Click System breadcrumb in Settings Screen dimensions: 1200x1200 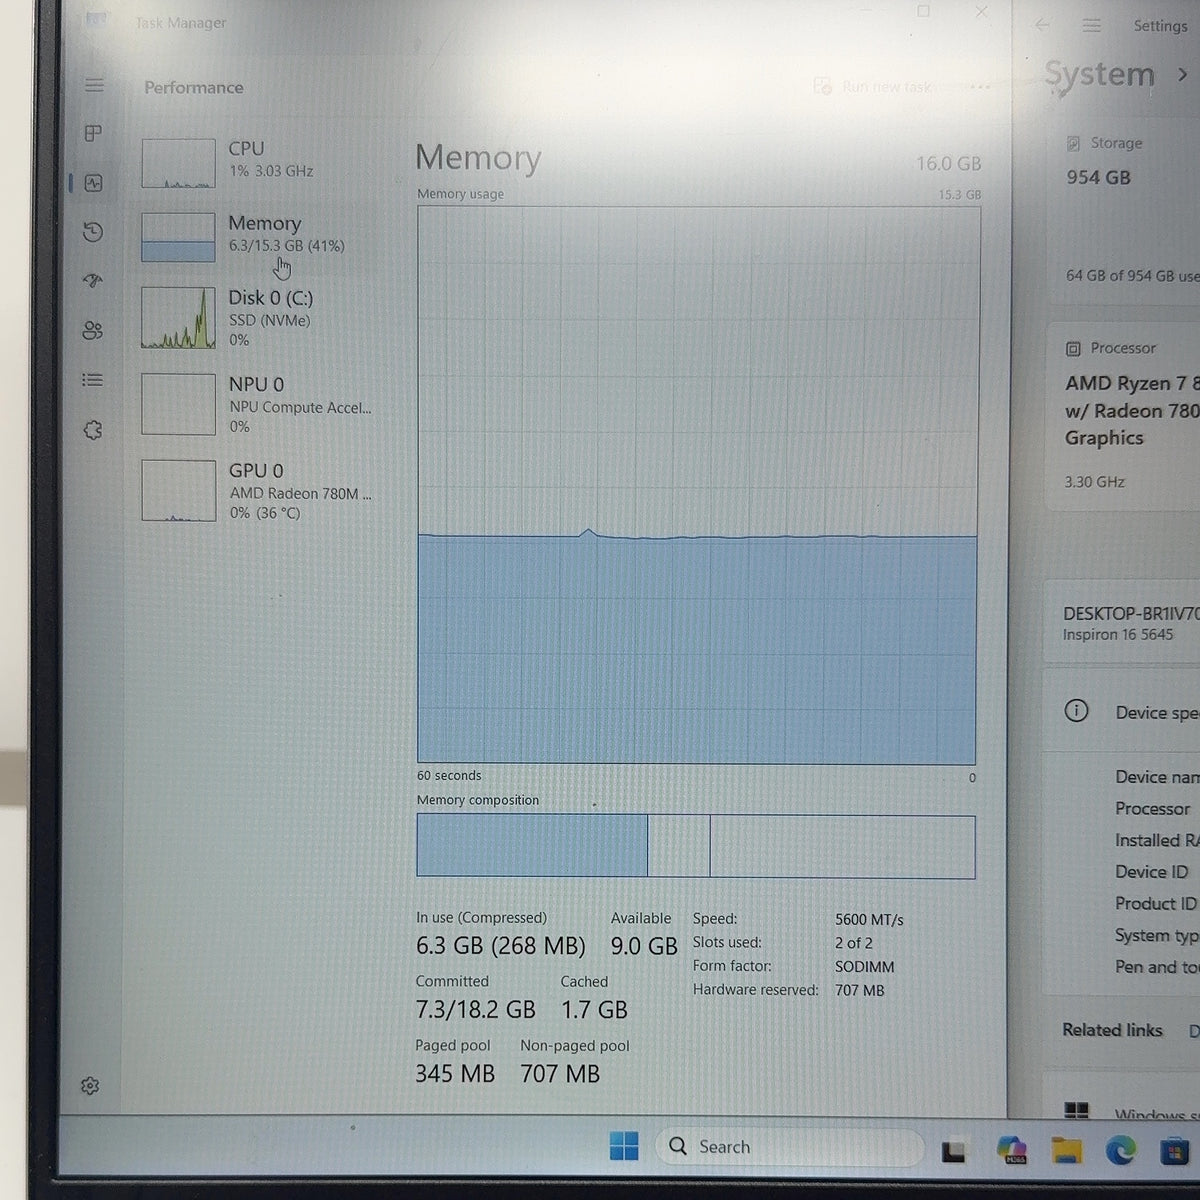click(x=1099, y=74)
